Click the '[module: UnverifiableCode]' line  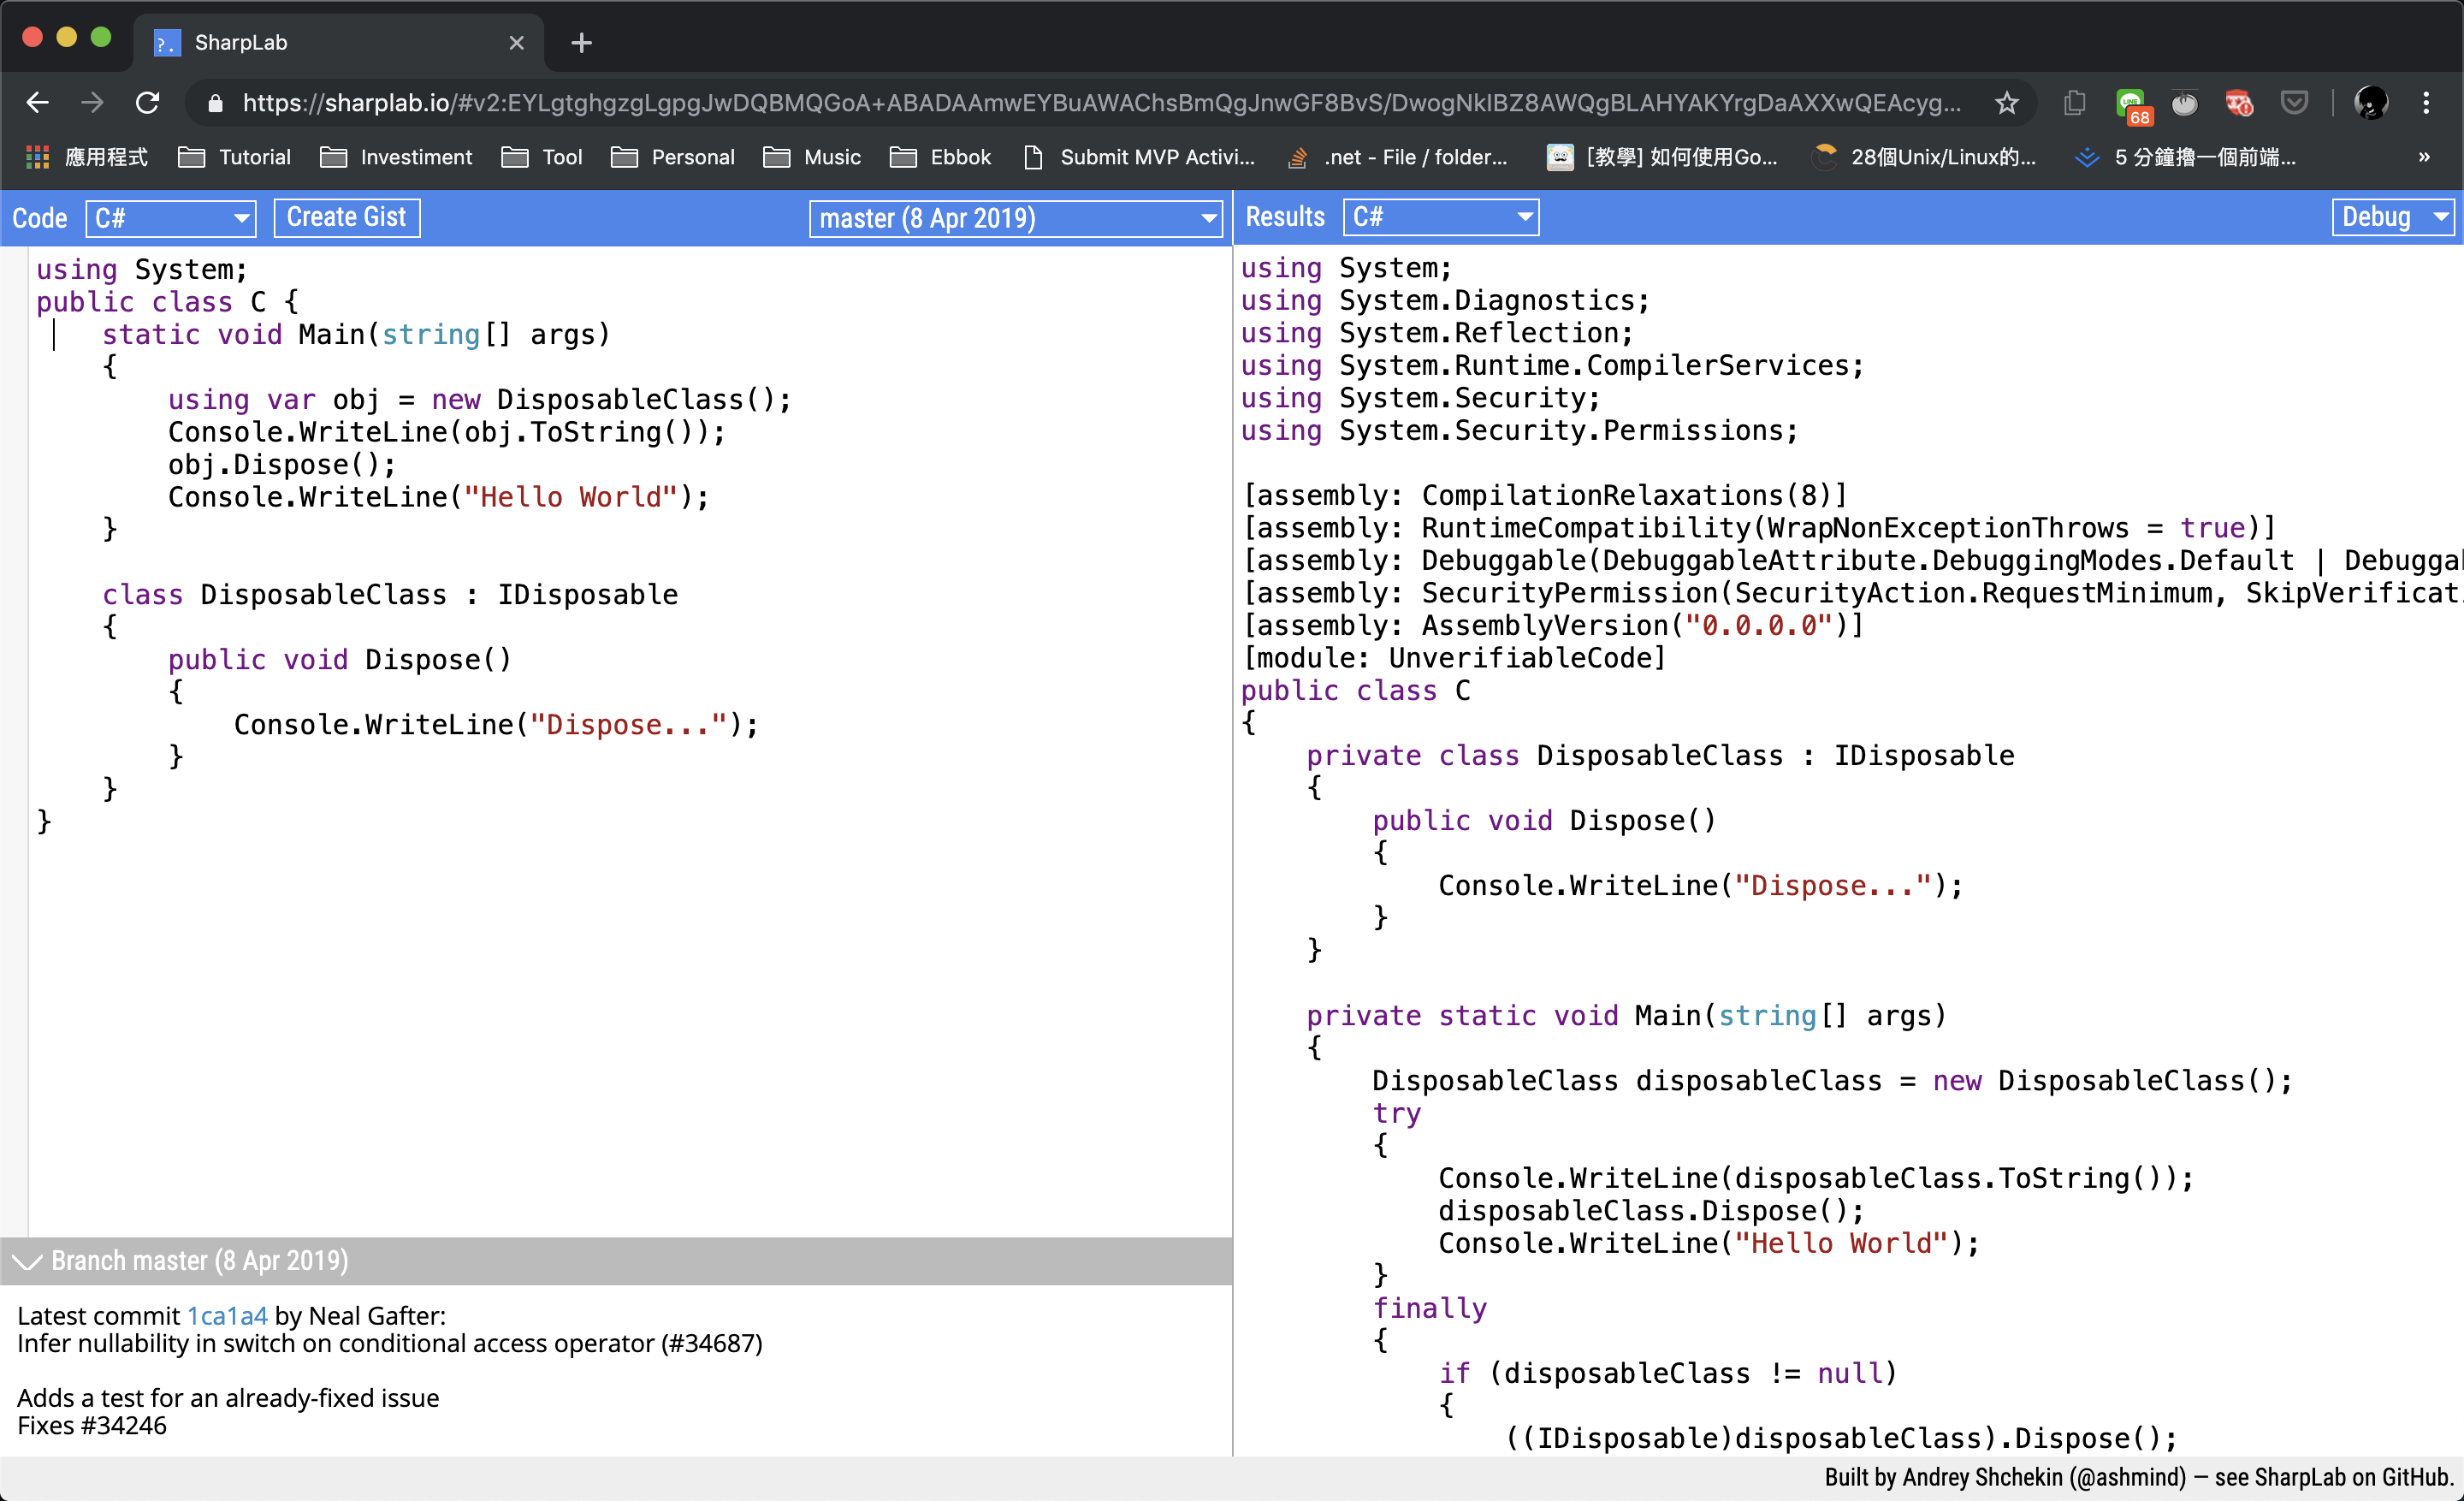(1454, 658)
